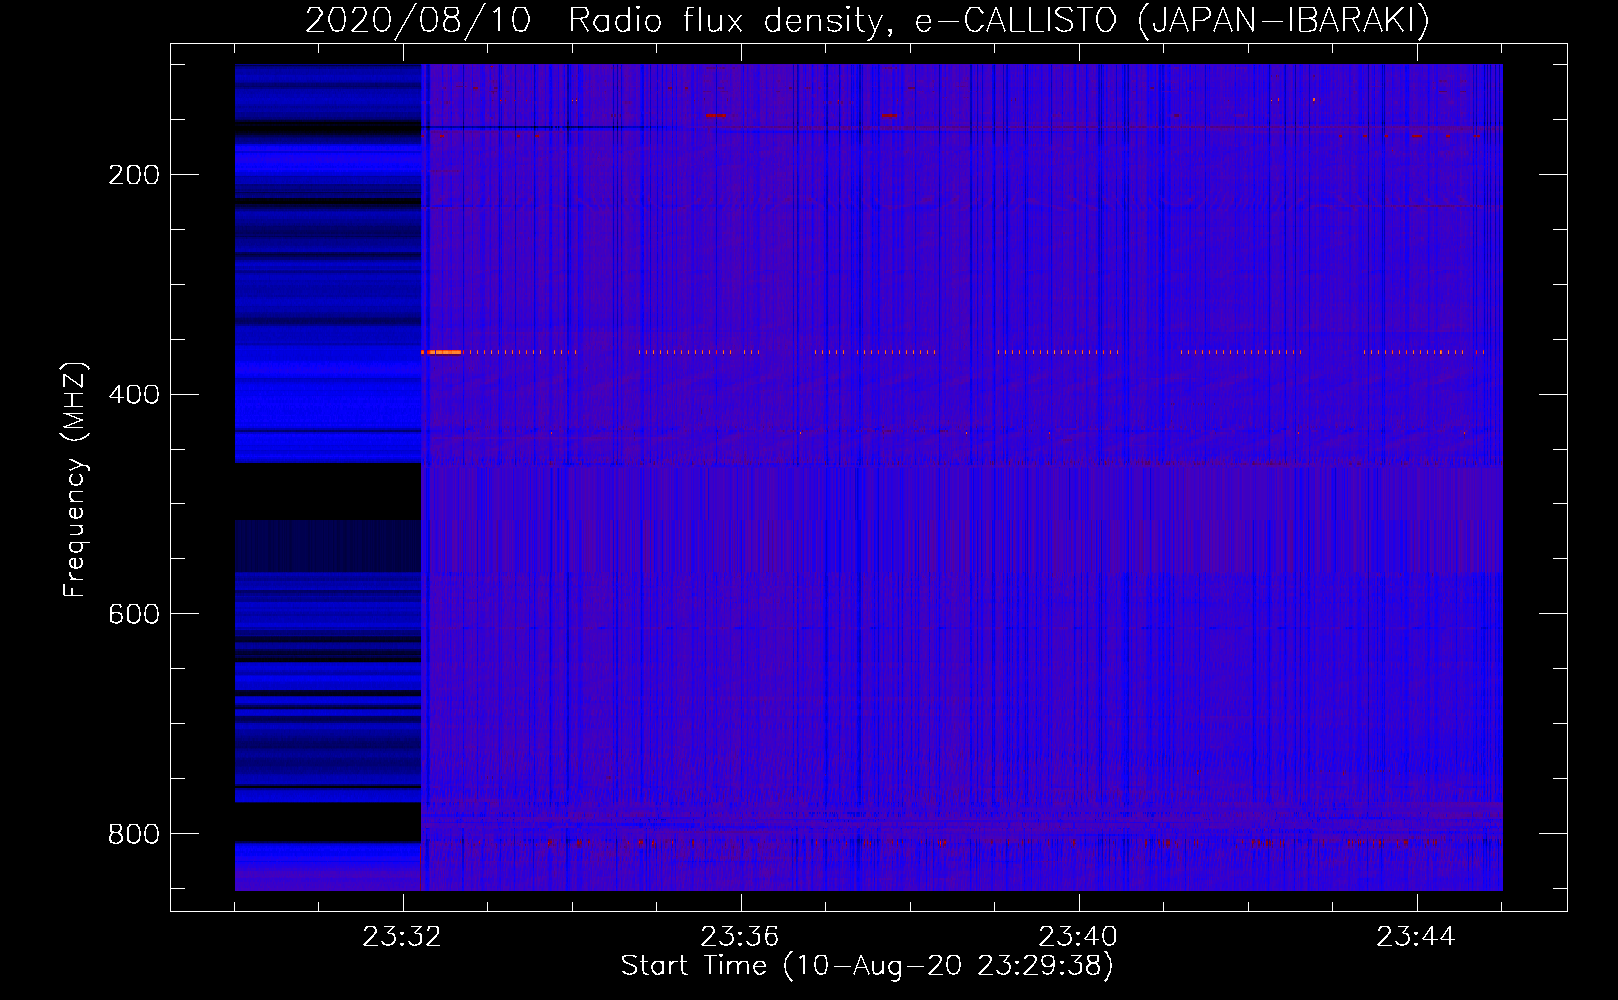Click the 23:44 time tick label
Image resolution: width=1618 pixels, height=1000 pixels.
(x=1416, y=937)
